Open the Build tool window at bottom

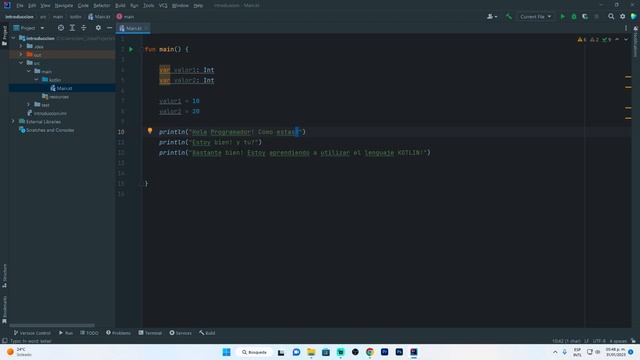[207, 333]
